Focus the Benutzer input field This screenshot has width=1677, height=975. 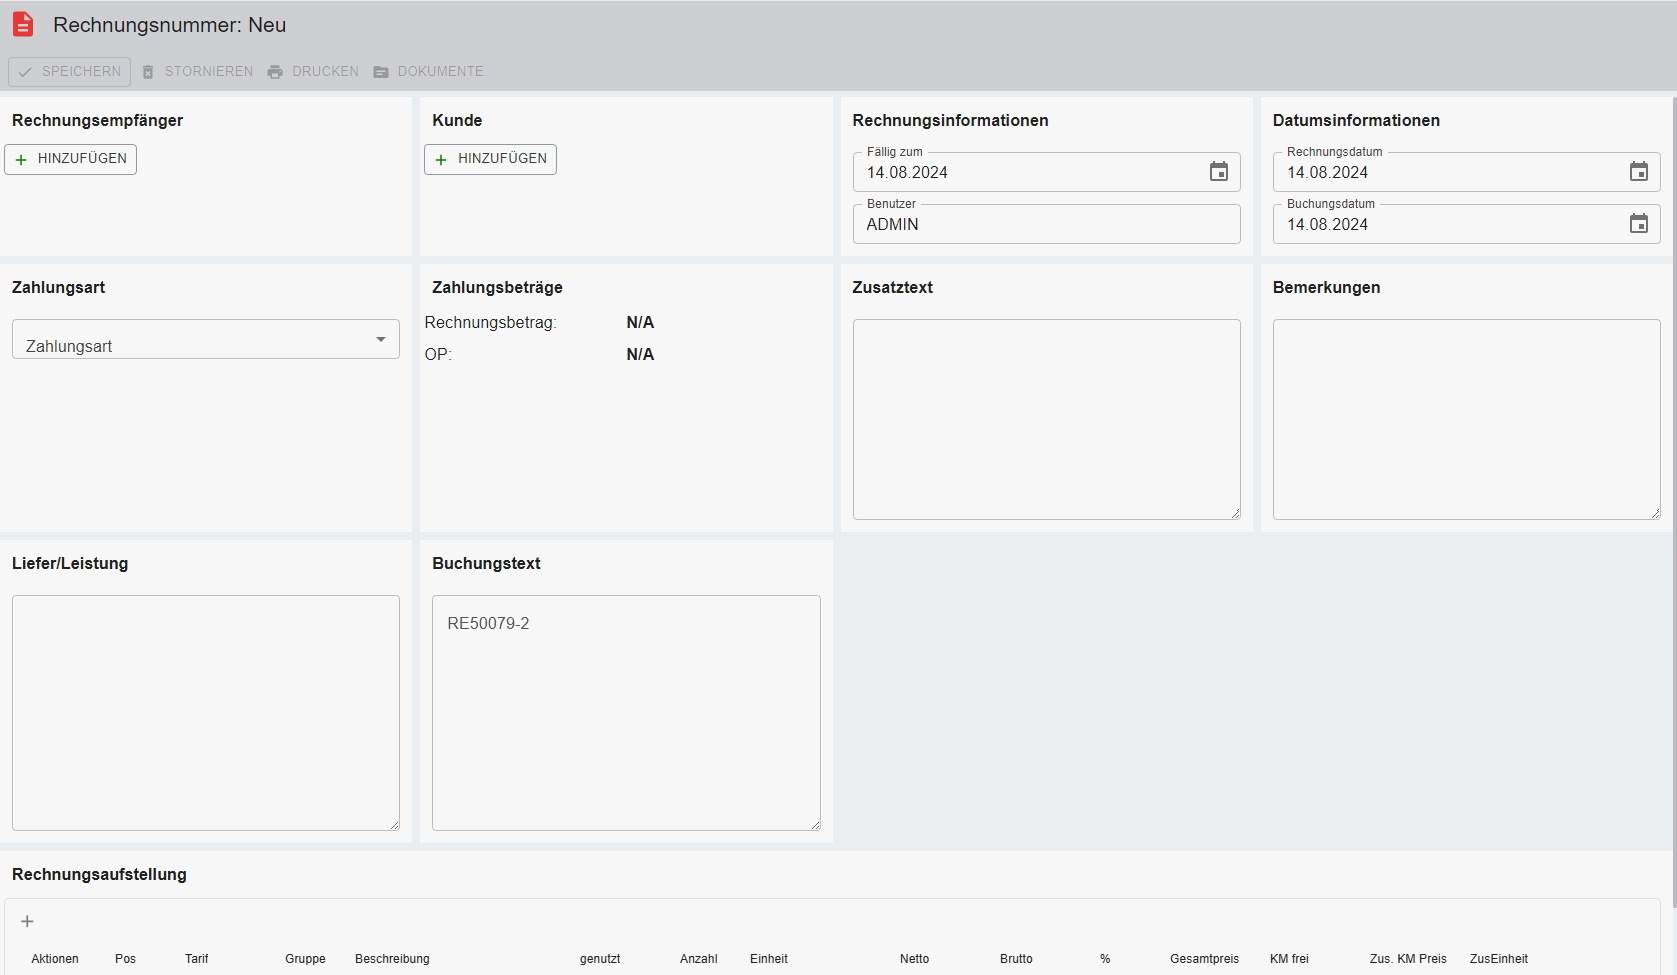tap(1045, 225)
